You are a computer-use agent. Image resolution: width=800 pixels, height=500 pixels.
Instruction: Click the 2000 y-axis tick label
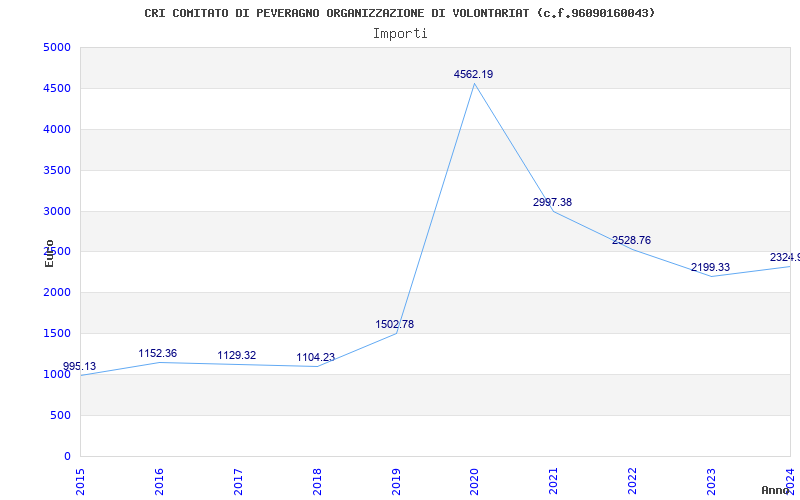tap(57, 293)
